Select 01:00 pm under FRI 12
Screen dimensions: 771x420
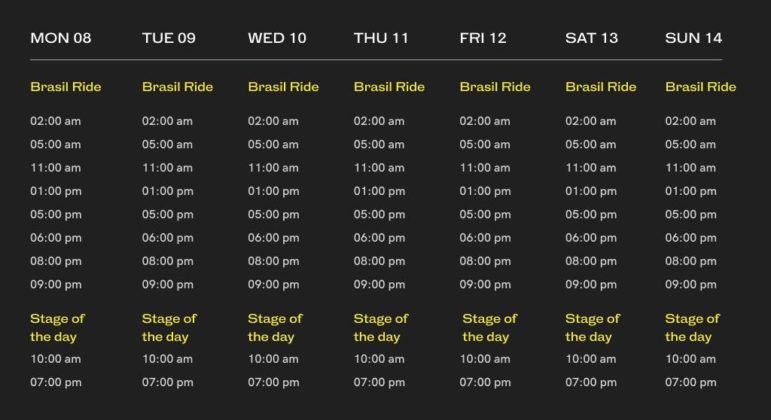(485, 191)
